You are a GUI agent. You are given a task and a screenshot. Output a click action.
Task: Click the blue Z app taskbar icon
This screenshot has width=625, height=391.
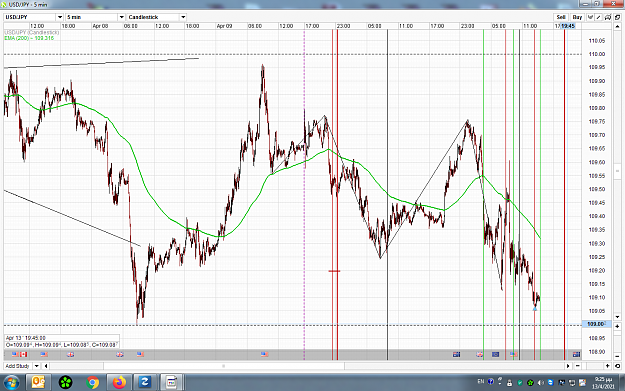coord(144,382)
